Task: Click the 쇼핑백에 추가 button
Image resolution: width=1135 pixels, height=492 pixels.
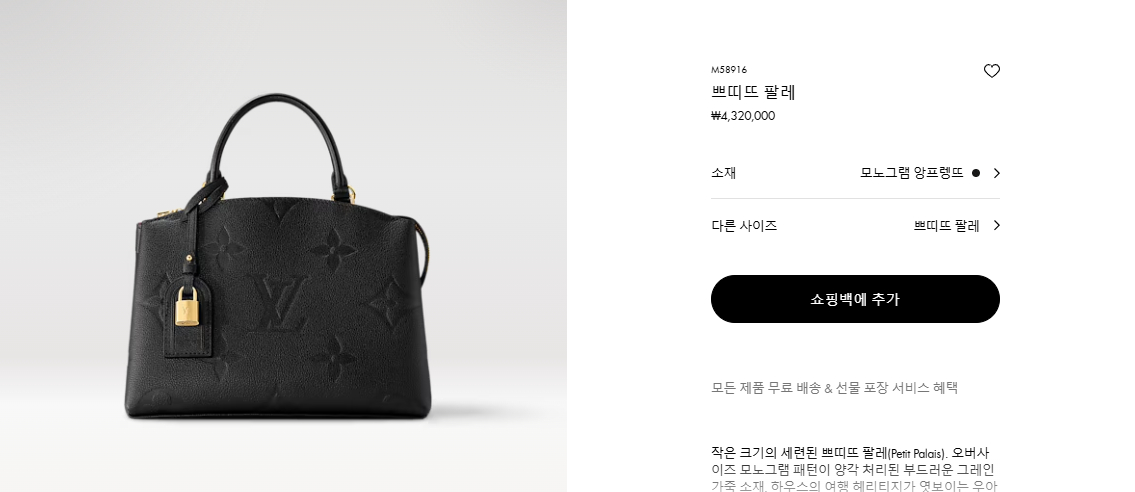Action: point(855,299)
